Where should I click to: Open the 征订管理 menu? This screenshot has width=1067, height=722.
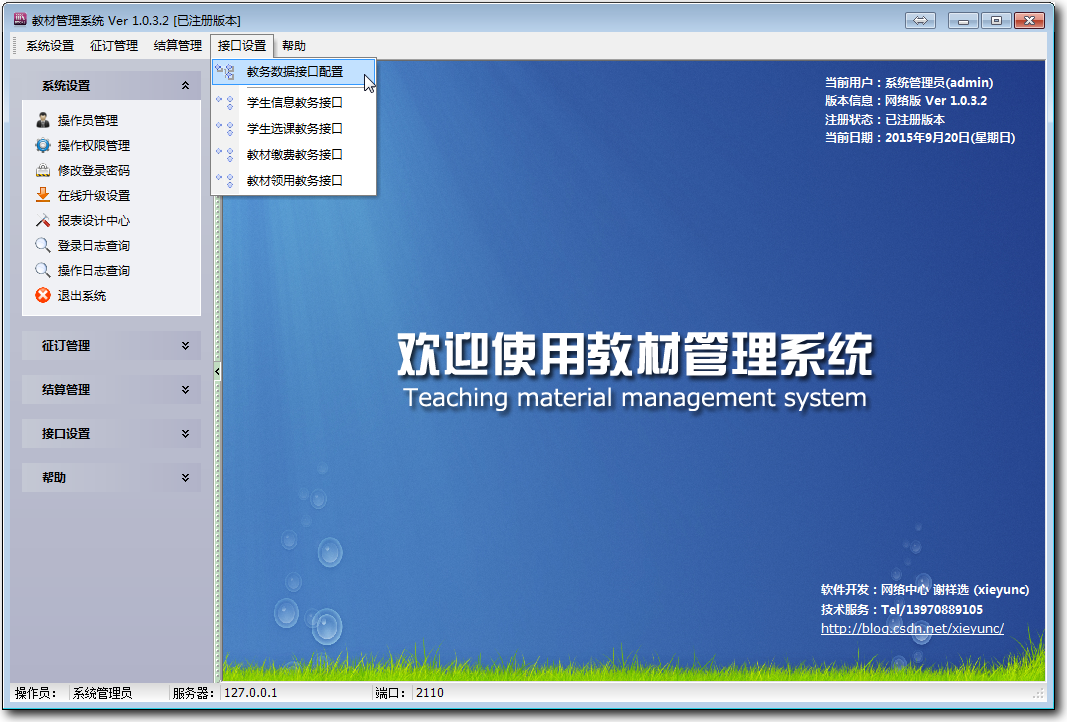114,46
